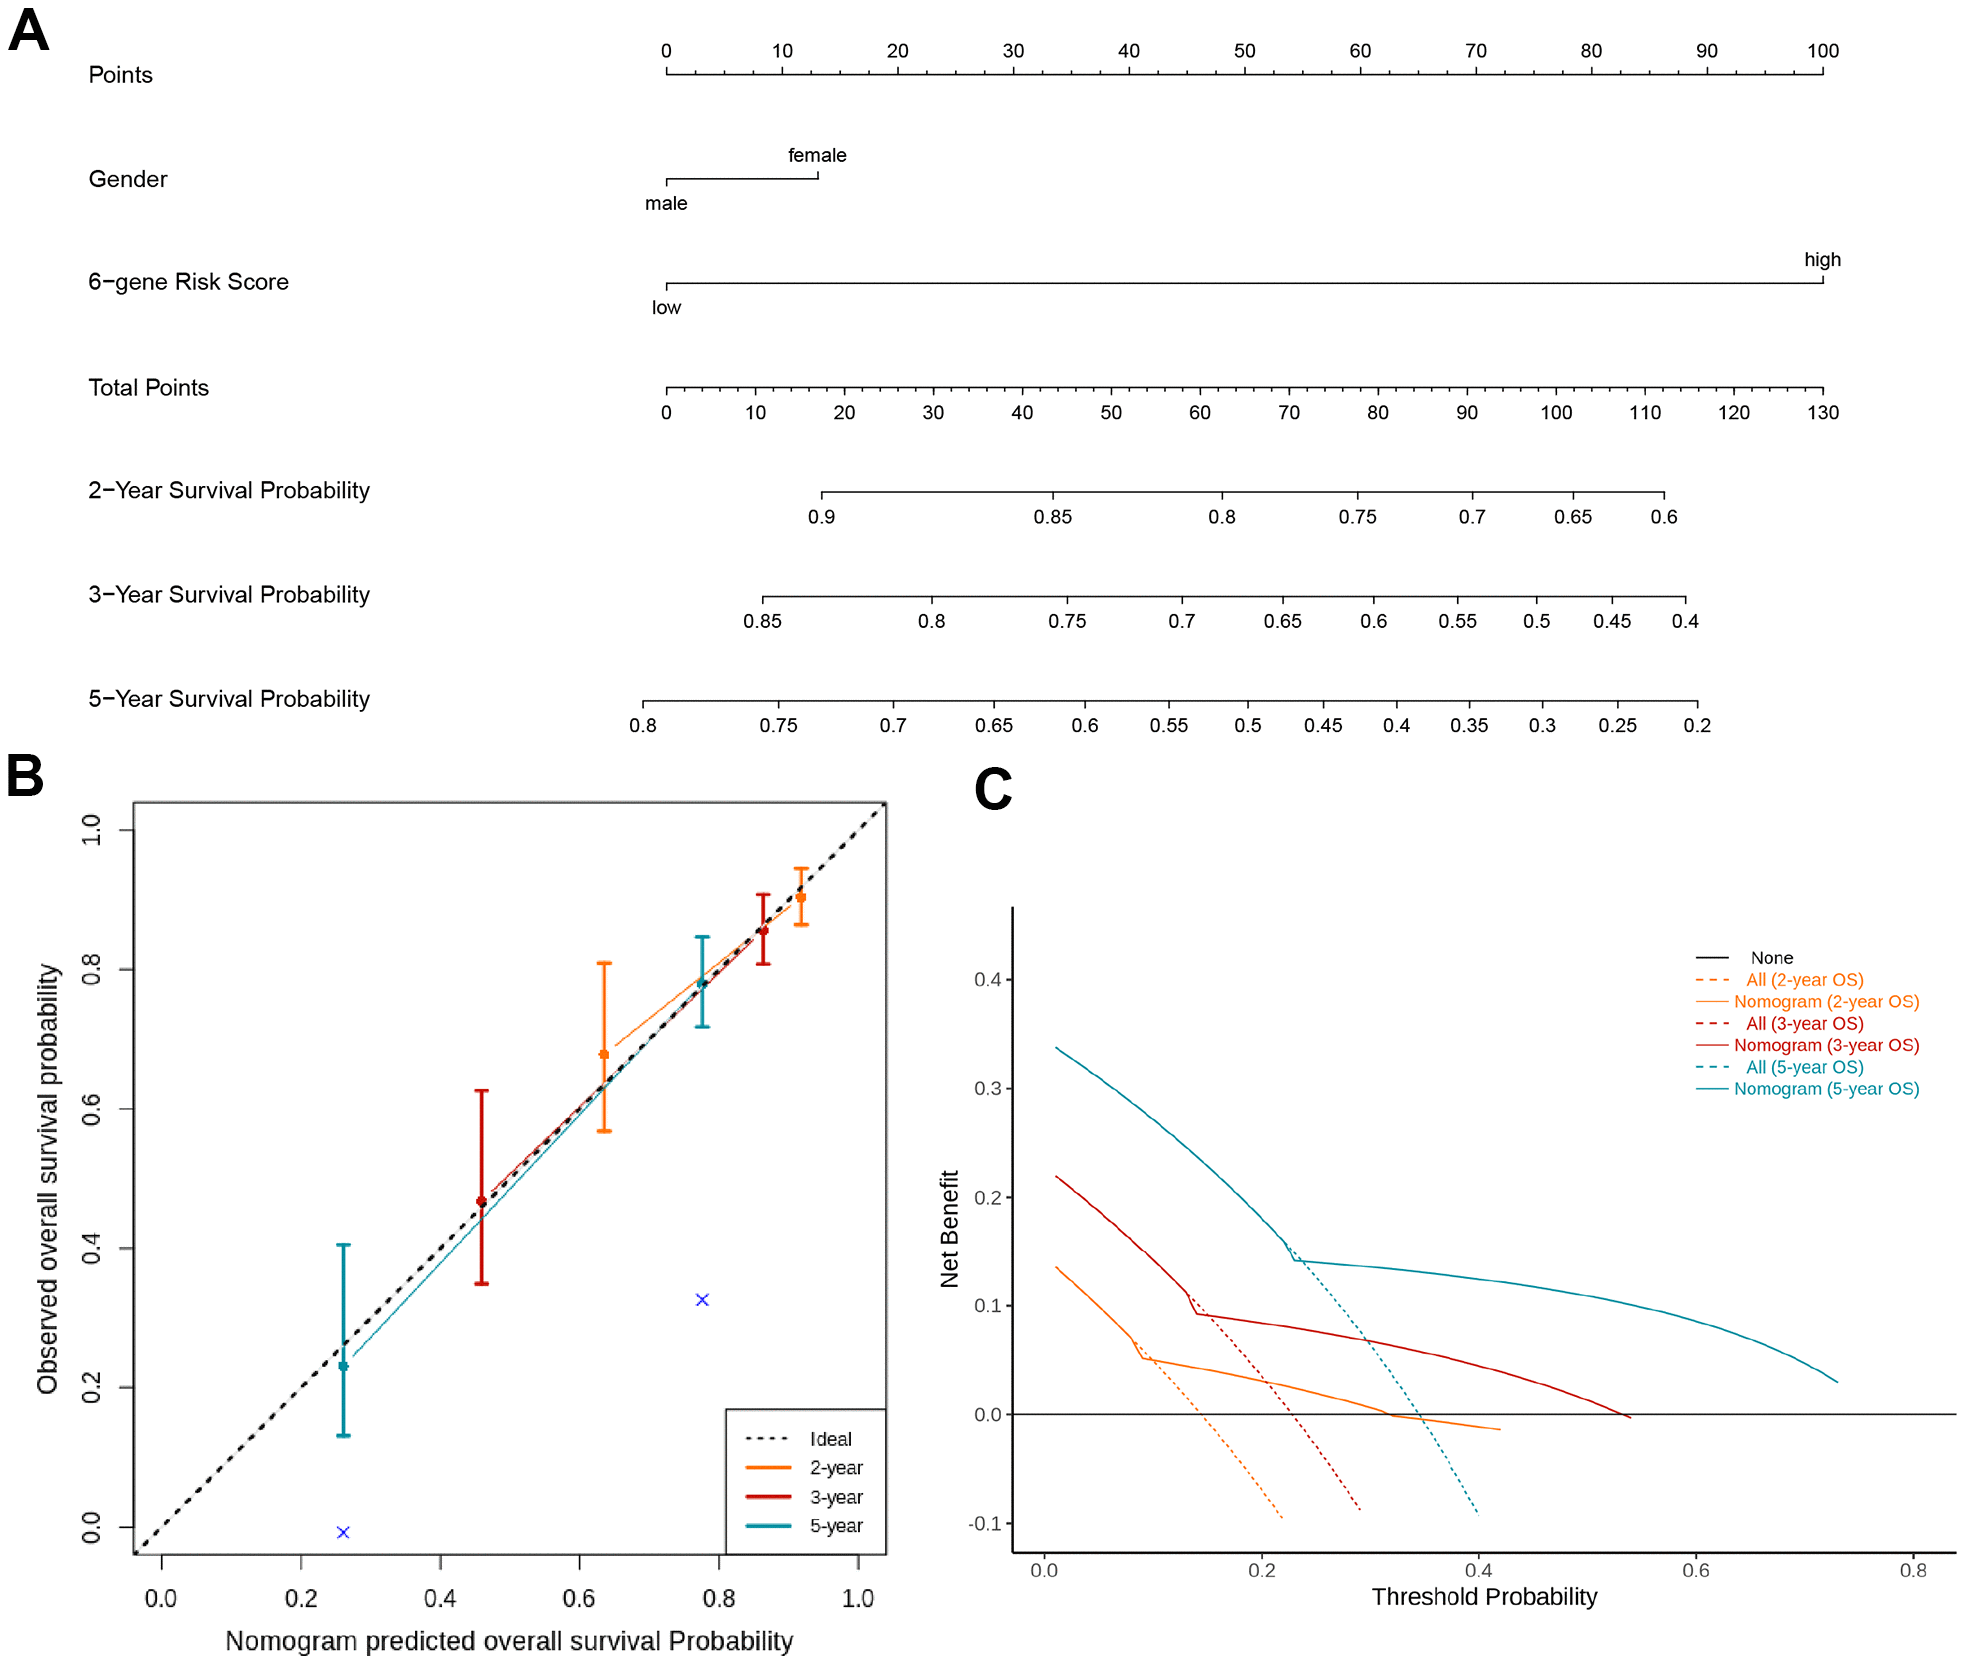Click the '5-year' legend entry in panel B
The height and width of the screenshot is (1664, 1965).
[836, 1526]
